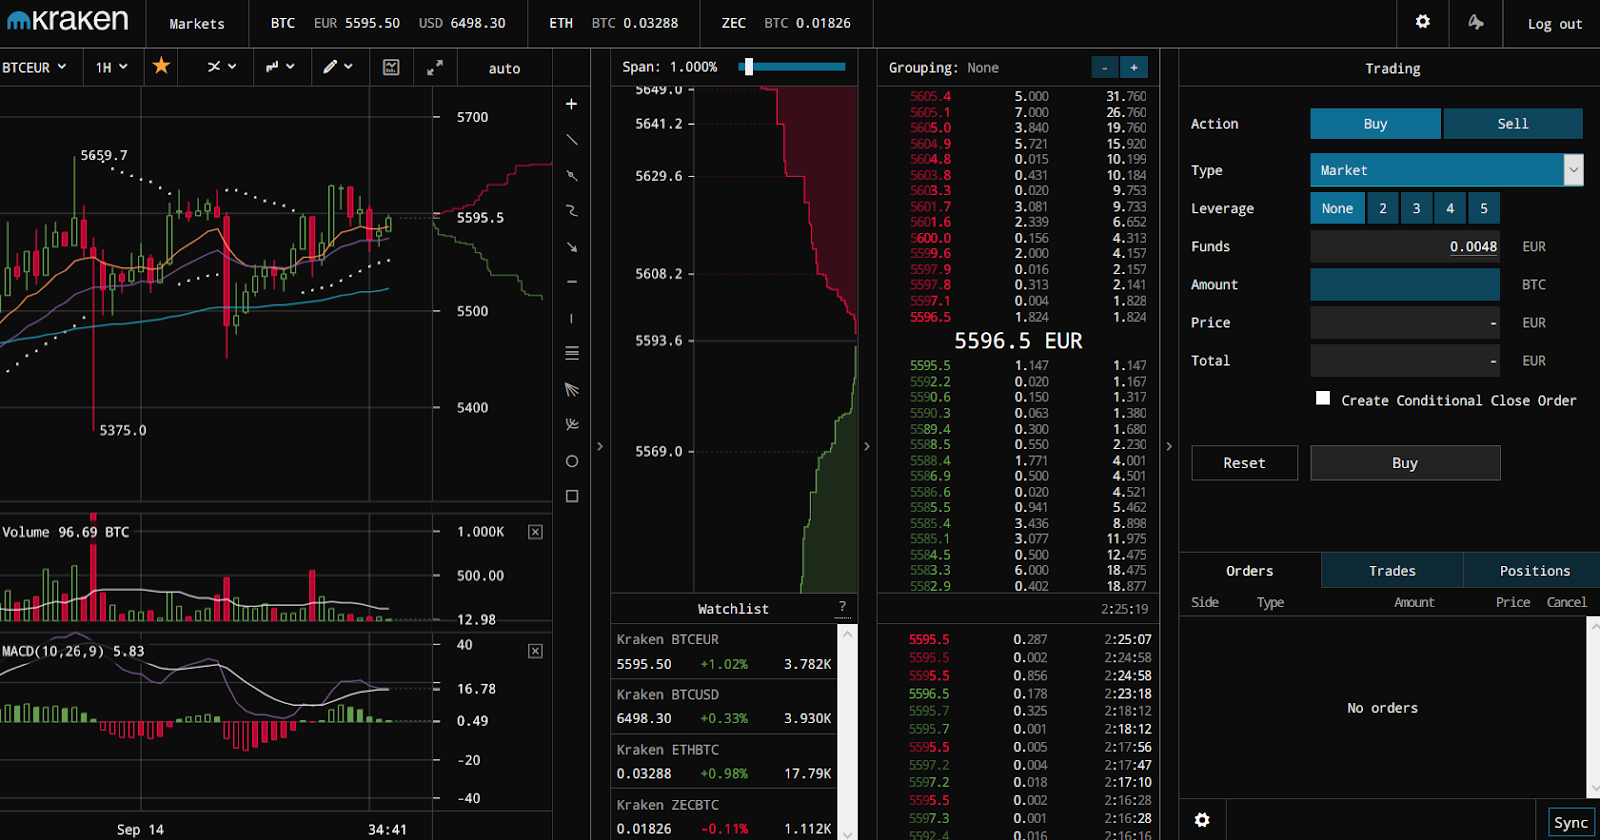Close the MACD indicator pane

point(535,651)
